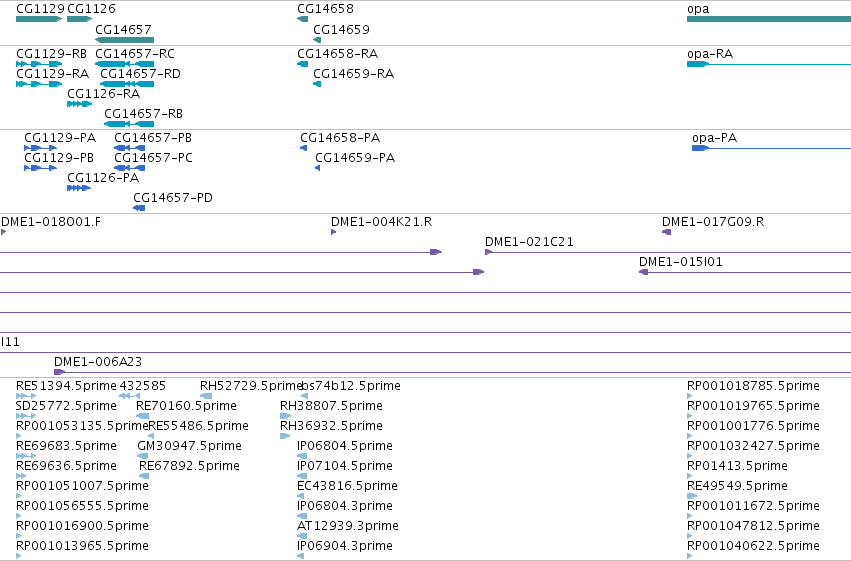Click EST GM30947.5prime
Image resolution: width=851 pixels, height=561 pixels.
143,456
